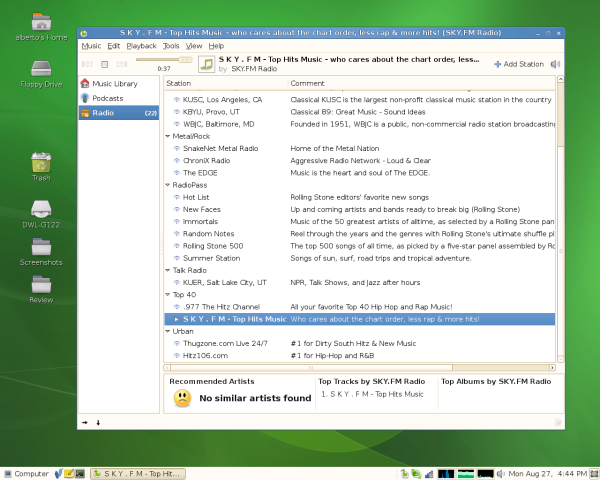Click the taskbar volume speaker icon
This screenshot has height=480, width=600.
[501, 474]
